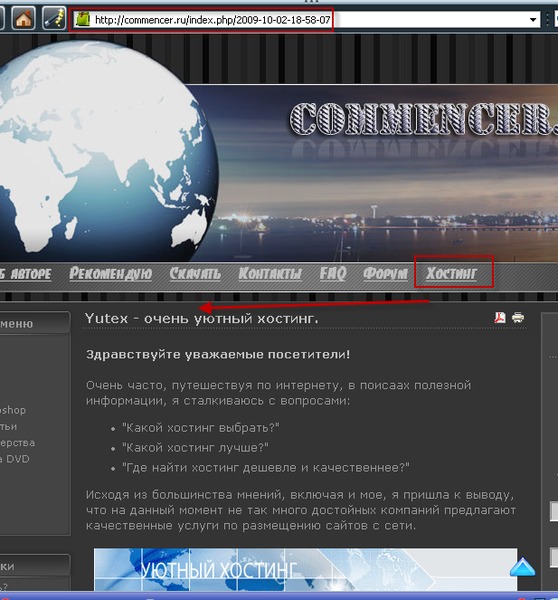Go to the Скачать navigation item
Image resolution: width=558 pixels, height=600 pixels.
click(x=195, y=273)
